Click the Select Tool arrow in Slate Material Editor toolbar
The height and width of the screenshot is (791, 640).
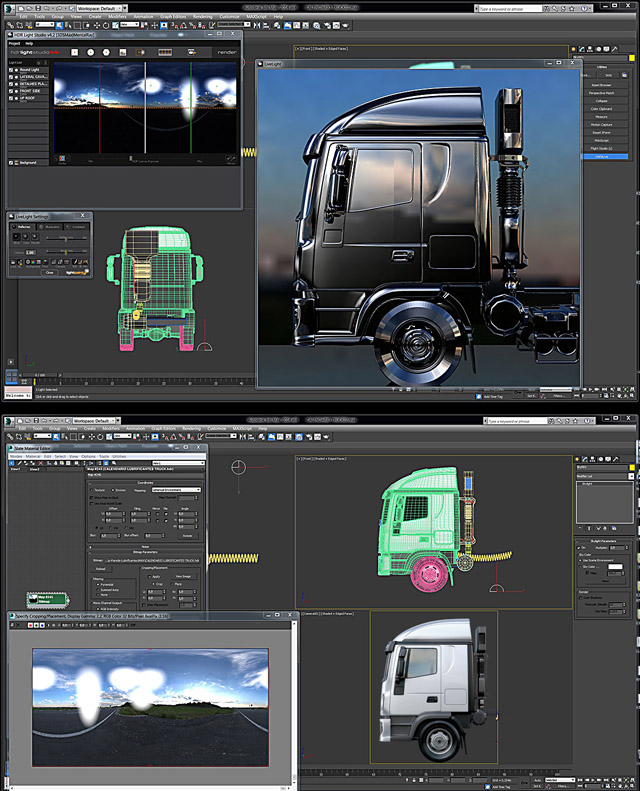point(12,463)
